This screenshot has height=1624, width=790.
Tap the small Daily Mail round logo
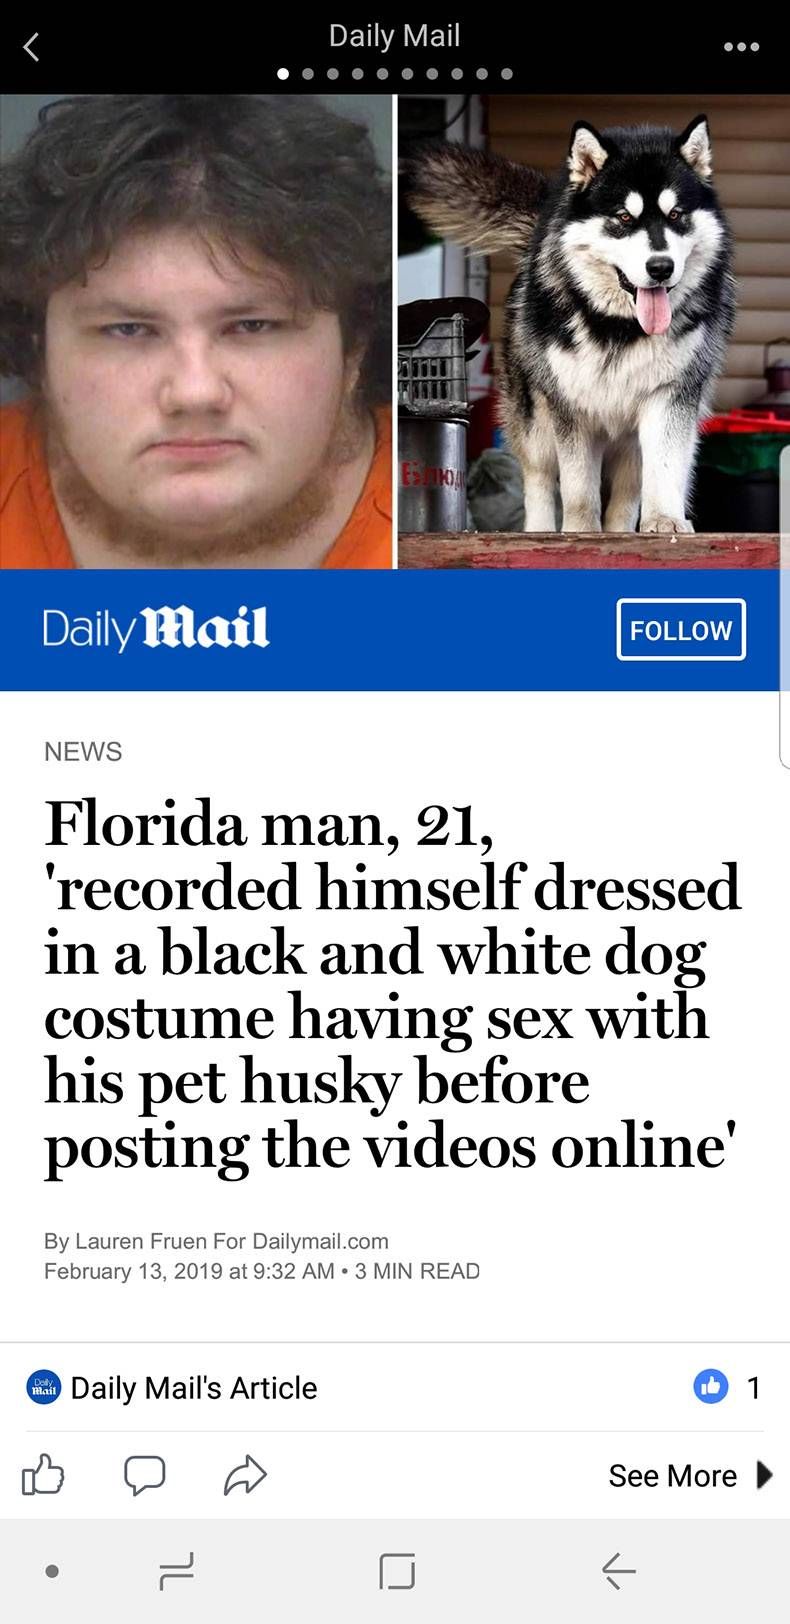43,1387
